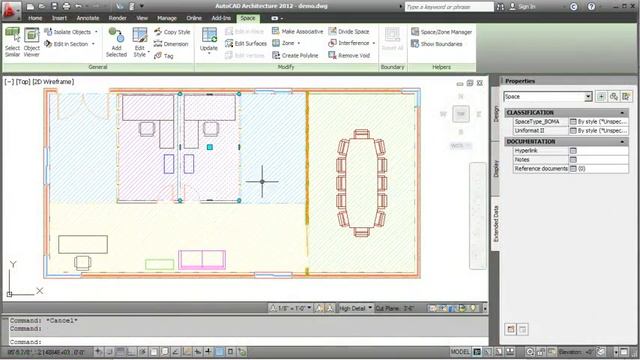Click the SpaceType_BOMA value cell

pos(598,122)
